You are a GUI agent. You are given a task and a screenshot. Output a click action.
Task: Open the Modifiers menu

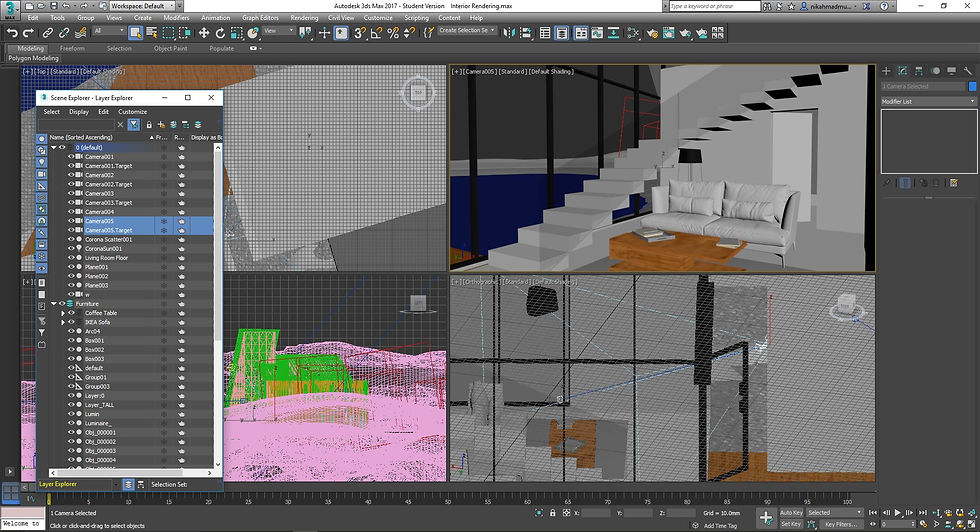point(176,18)
